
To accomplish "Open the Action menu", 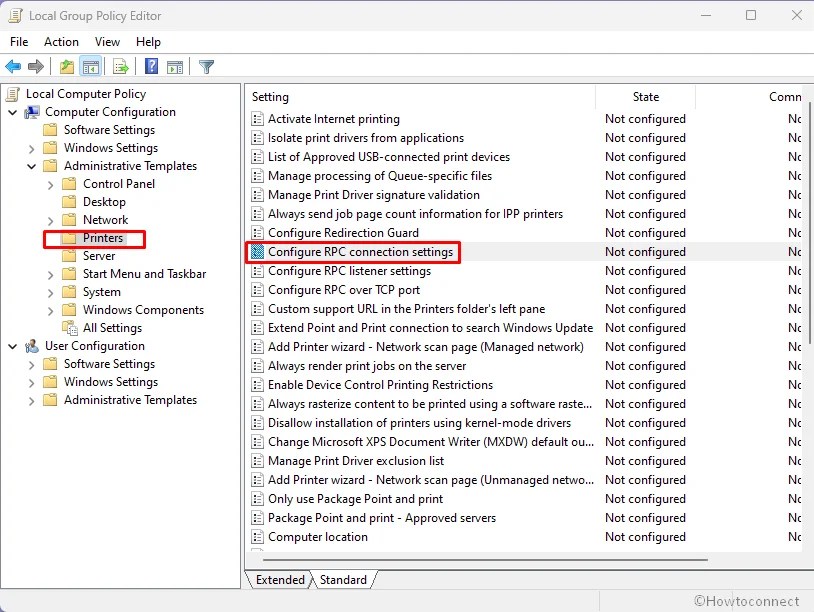I will tap(61, 42).
